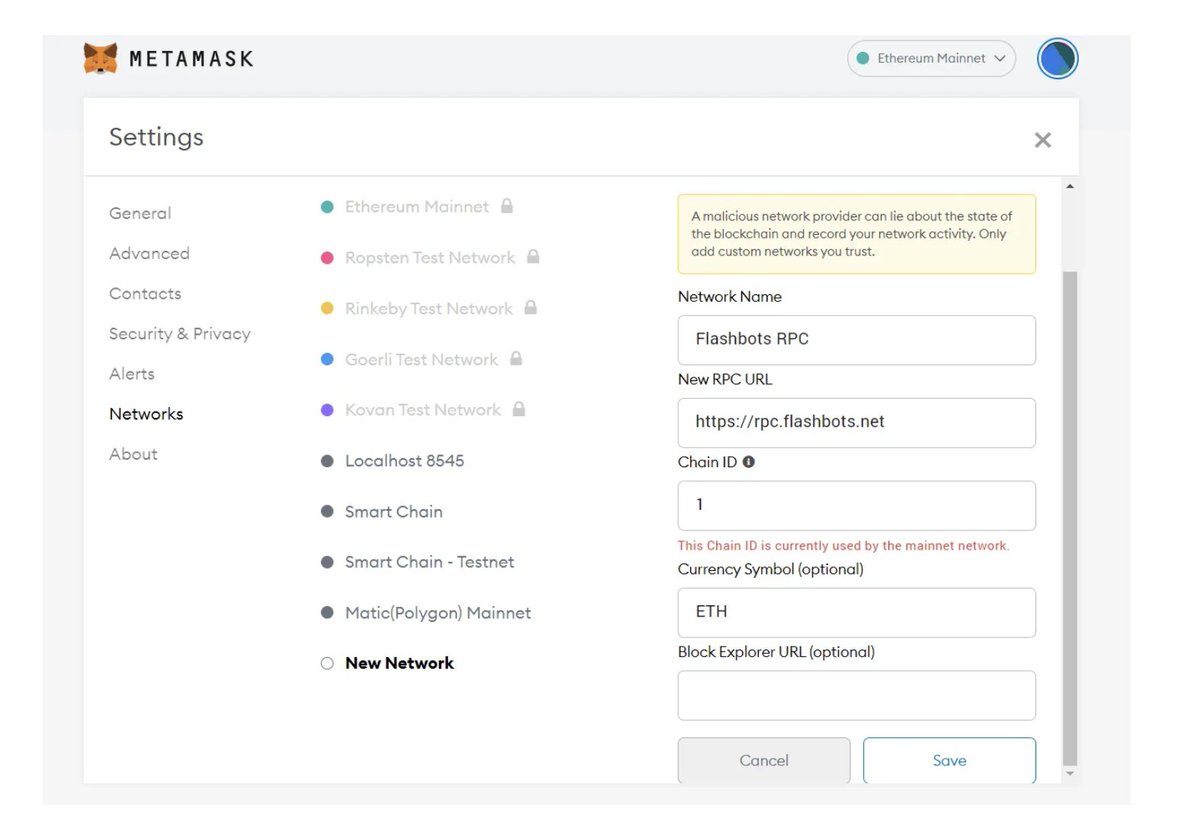Click the malicious network provider warning
This screenshot has width=1200, height=834.
point(857,234)
